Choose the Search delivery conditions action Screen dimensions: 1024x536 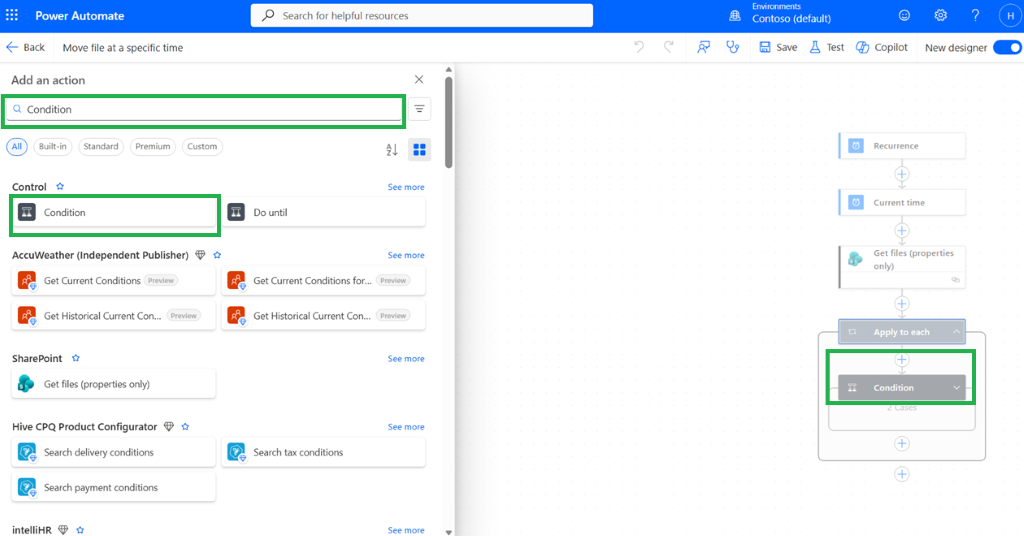[x=114, y=452]
